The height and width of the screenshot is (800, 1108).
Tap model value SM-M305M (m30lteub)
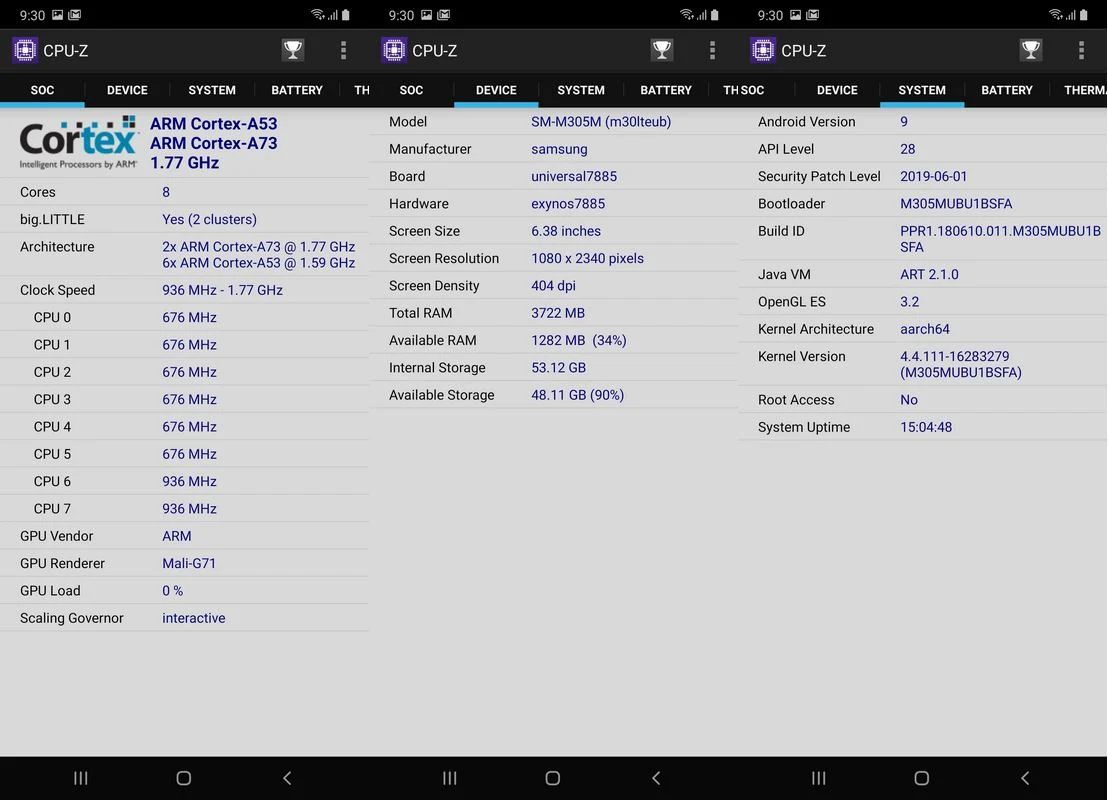[x=601, y=122]
